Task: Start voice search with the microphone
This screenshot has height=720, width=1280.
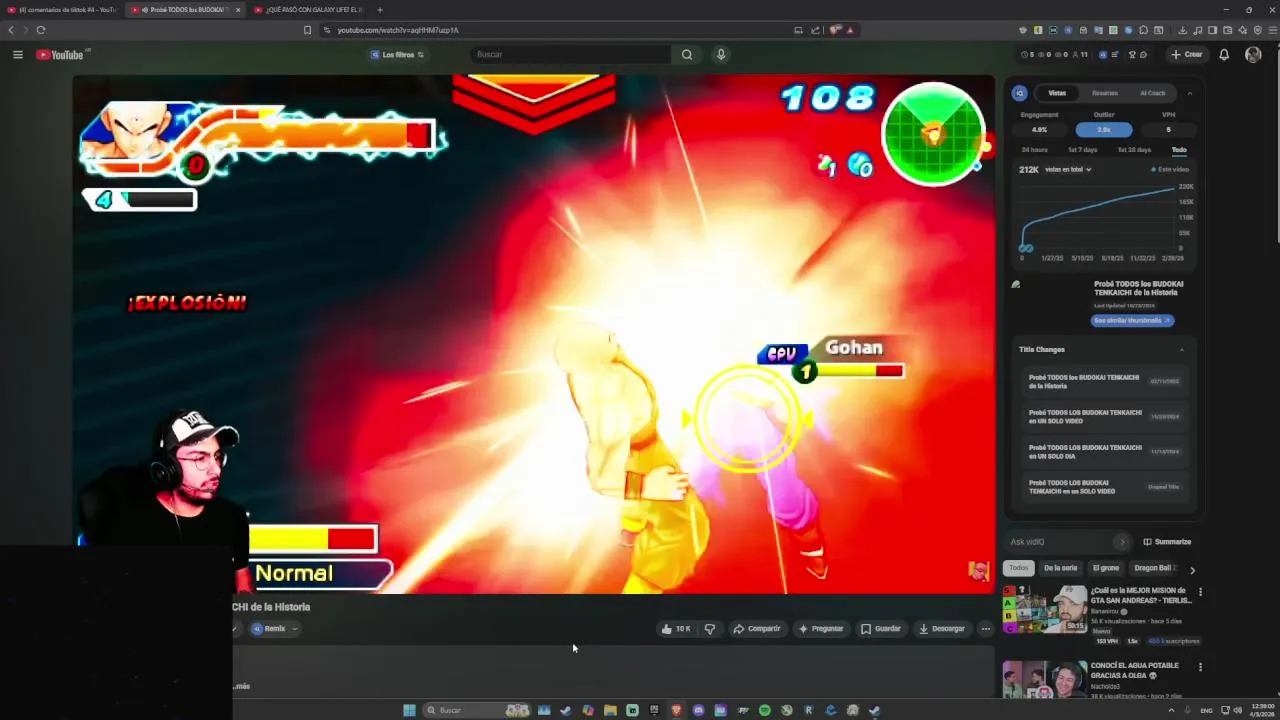Action: [720, 55]
